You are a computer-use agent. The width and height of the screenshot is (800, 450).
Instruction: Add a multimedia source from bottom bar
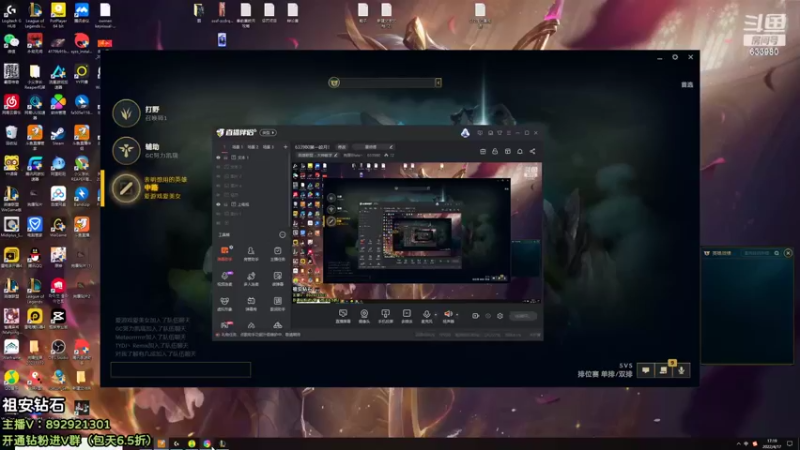point(407,316)
